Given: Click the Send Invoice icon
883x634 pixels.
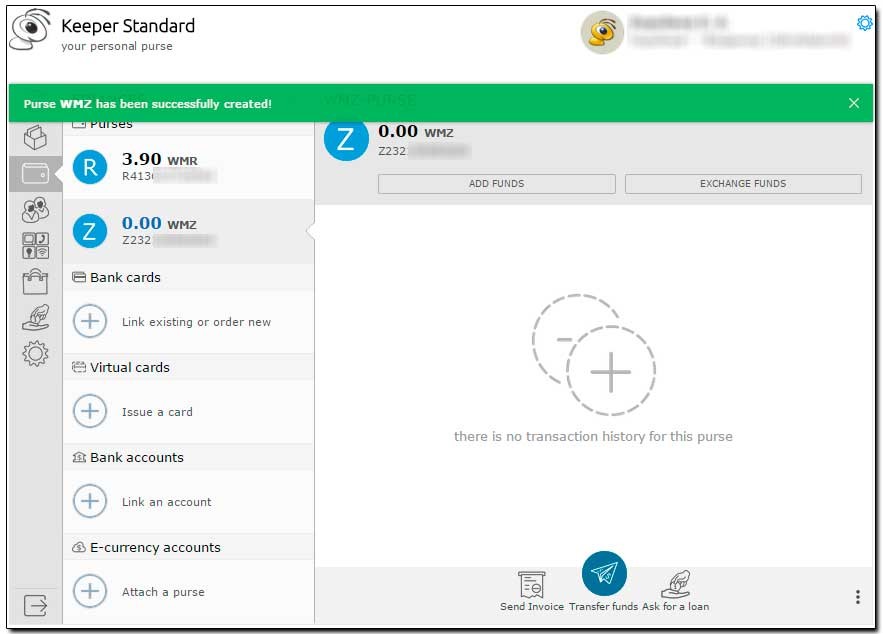Looking at the screenshot, I should tap(531, 585).
